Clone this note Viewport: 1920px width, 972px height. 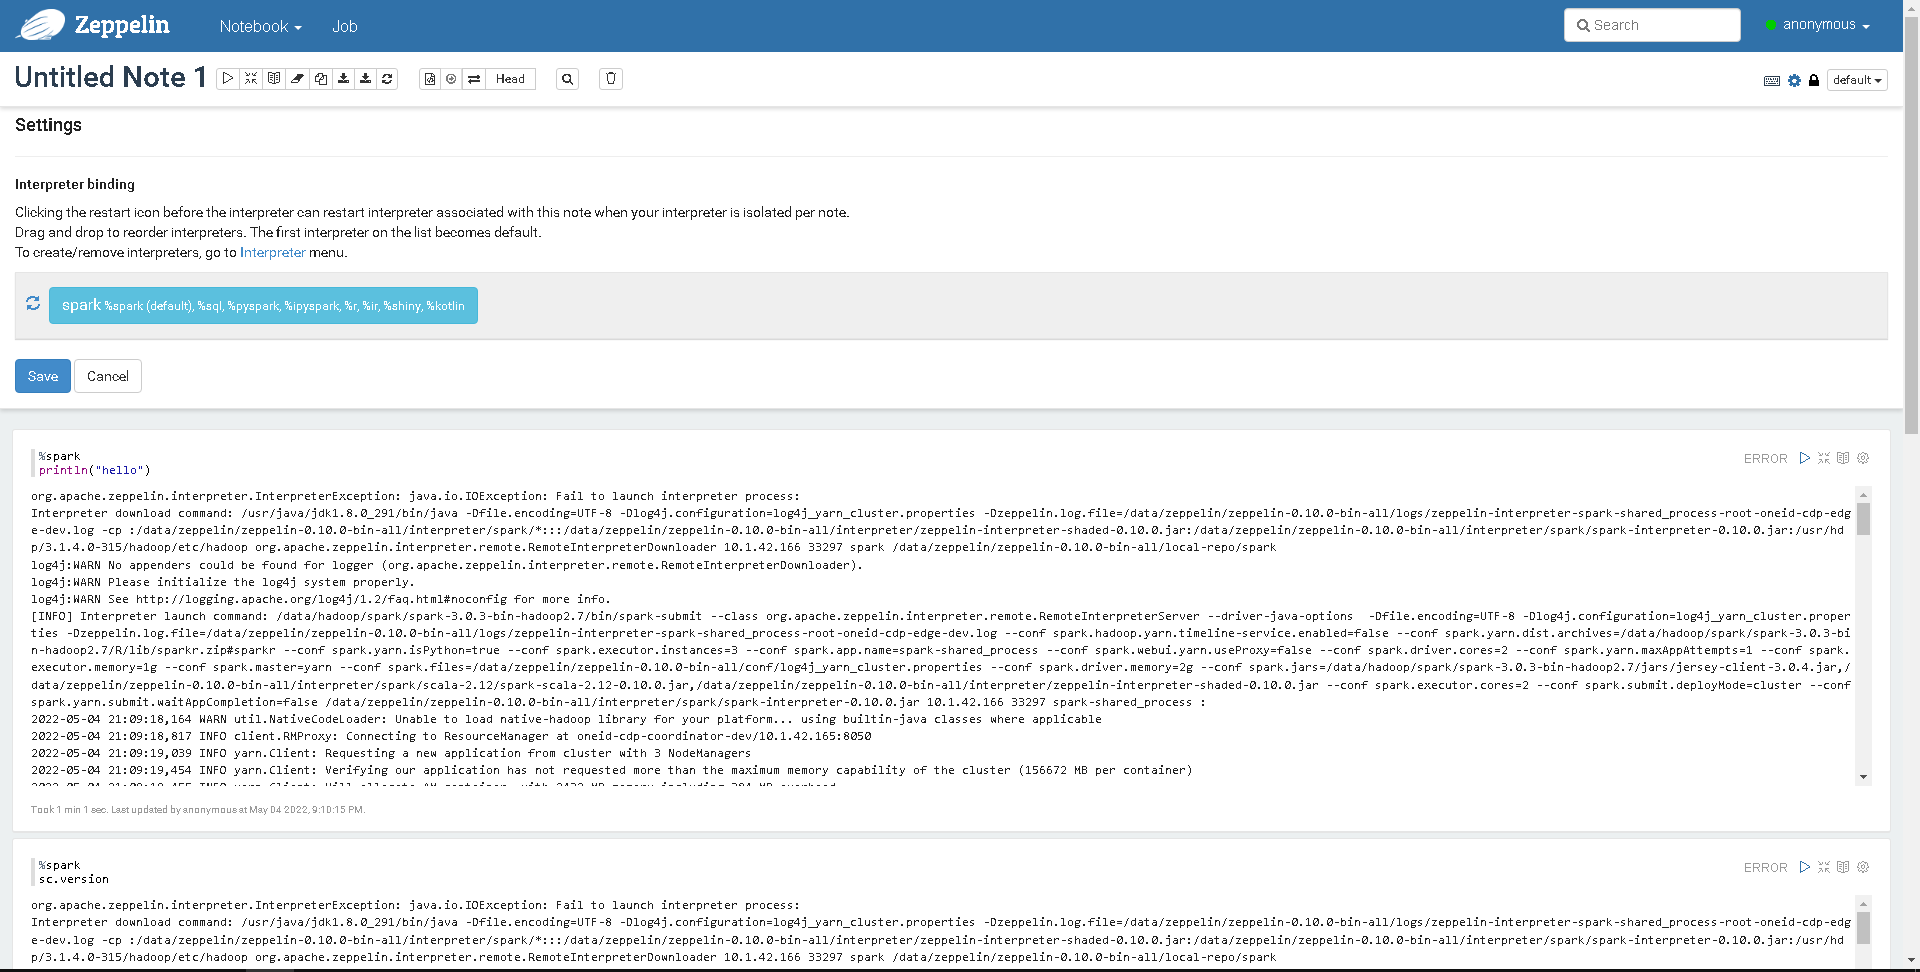coord(321,78)
